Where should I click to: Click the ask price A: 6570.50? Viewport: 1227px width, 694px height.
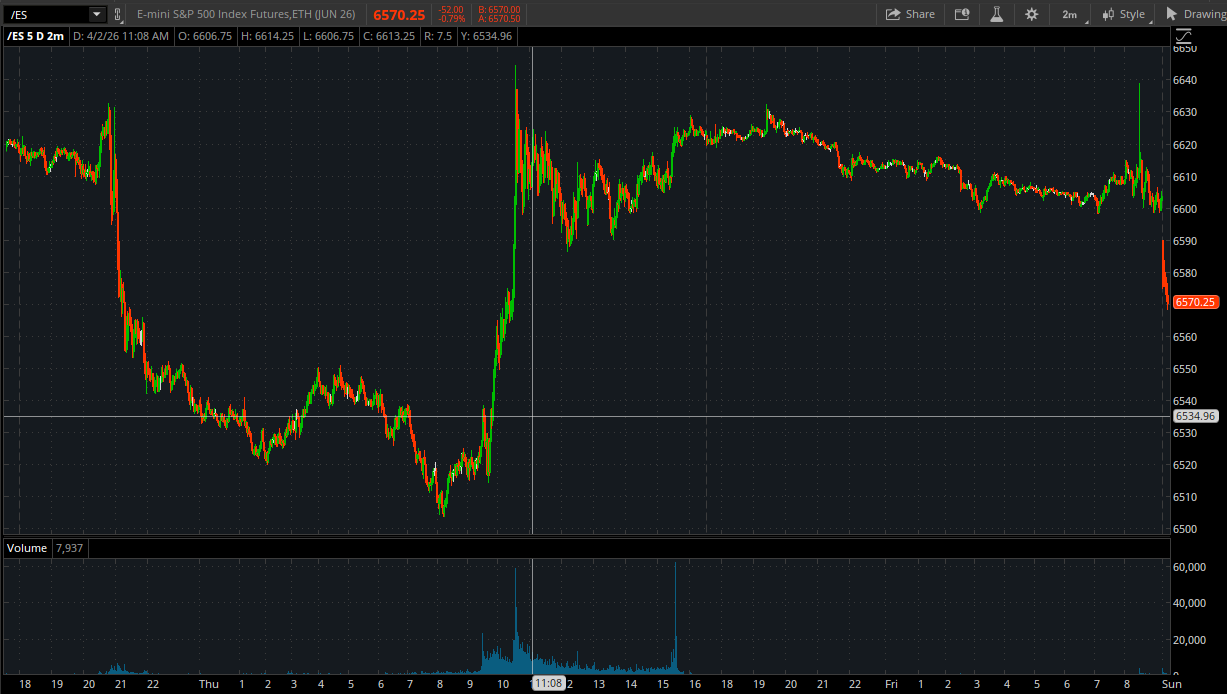pyautogui.click(x=499, y=19)
